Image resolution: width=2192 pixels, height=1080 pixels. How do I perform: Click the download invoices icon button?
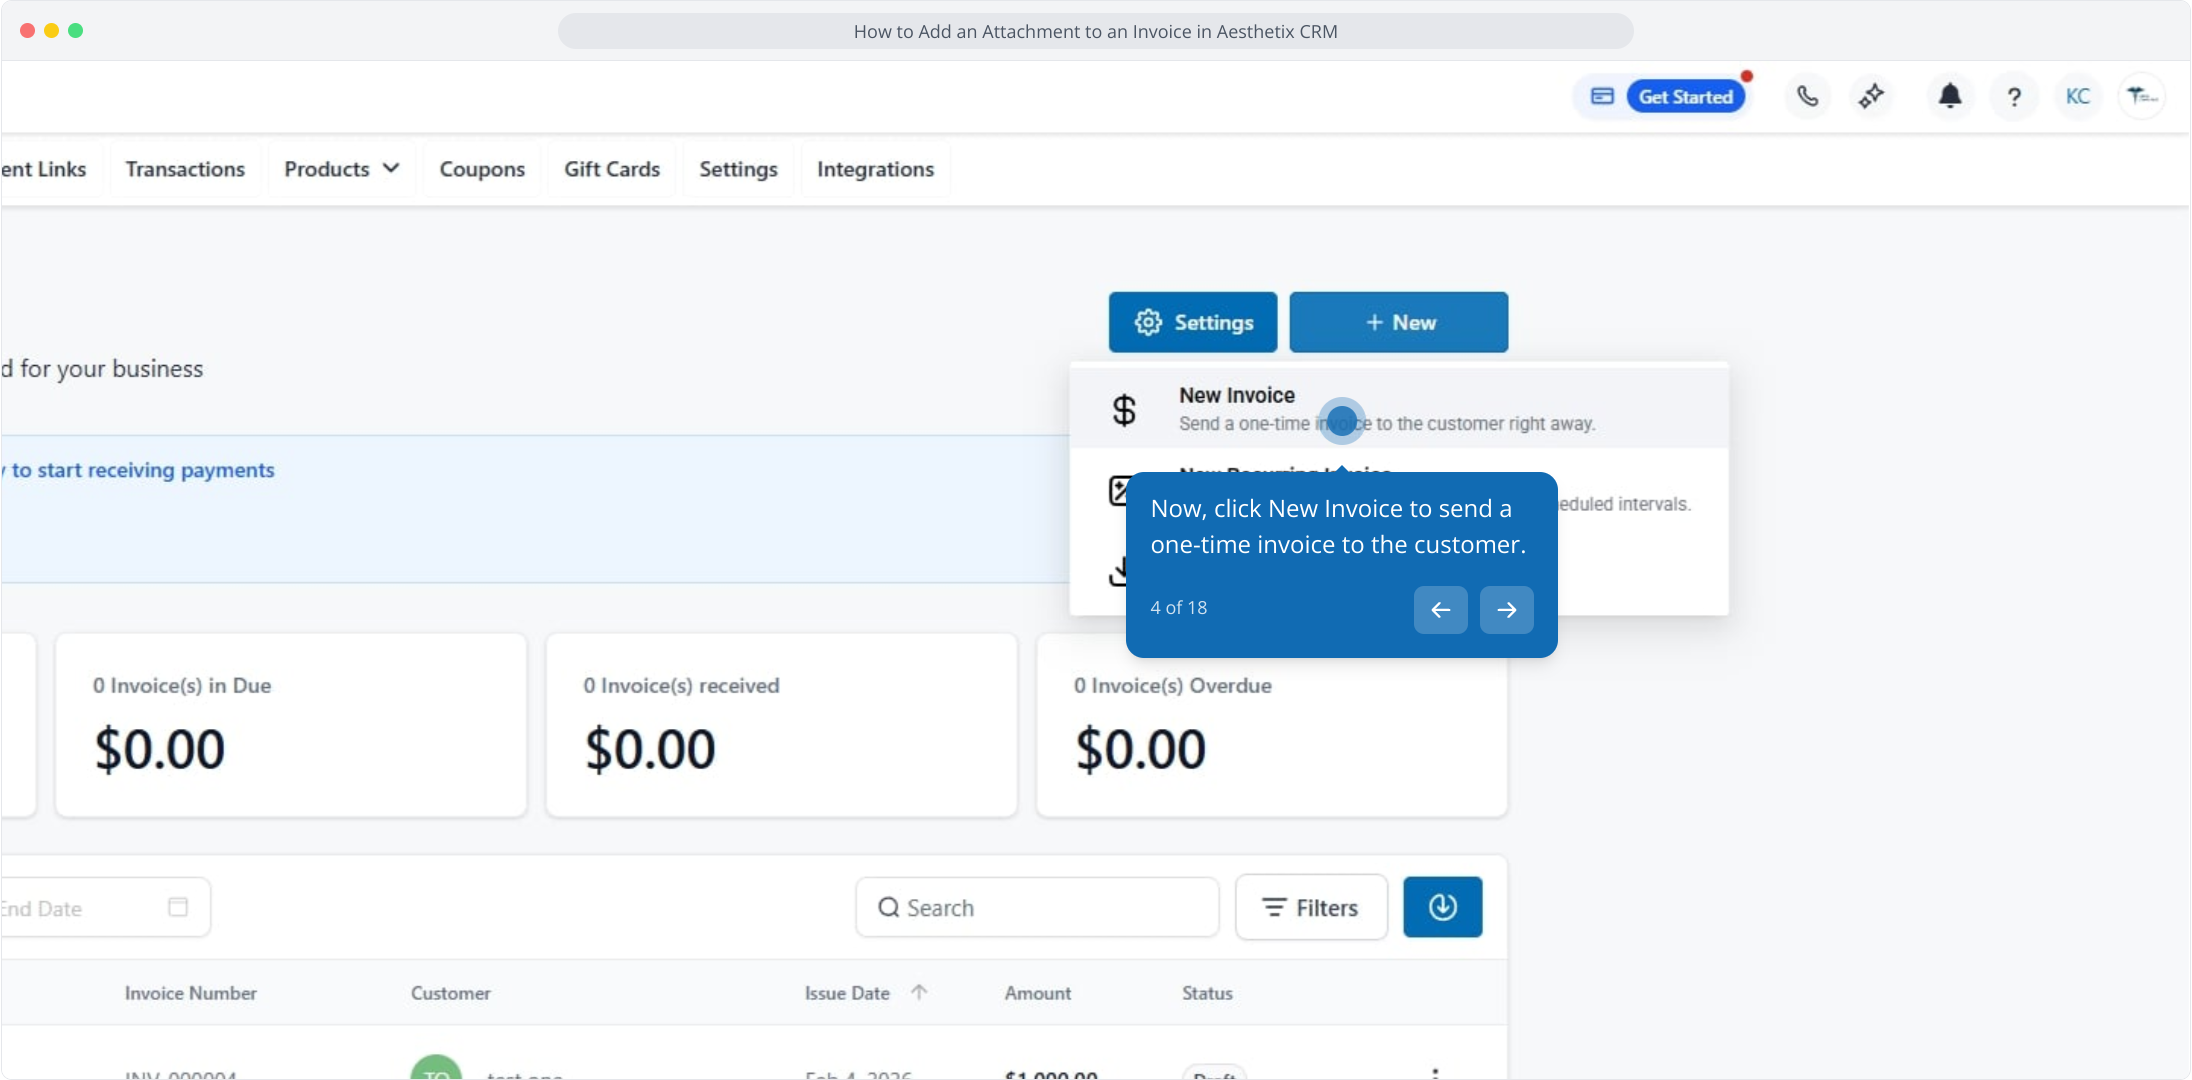(x=1442, y=907)
